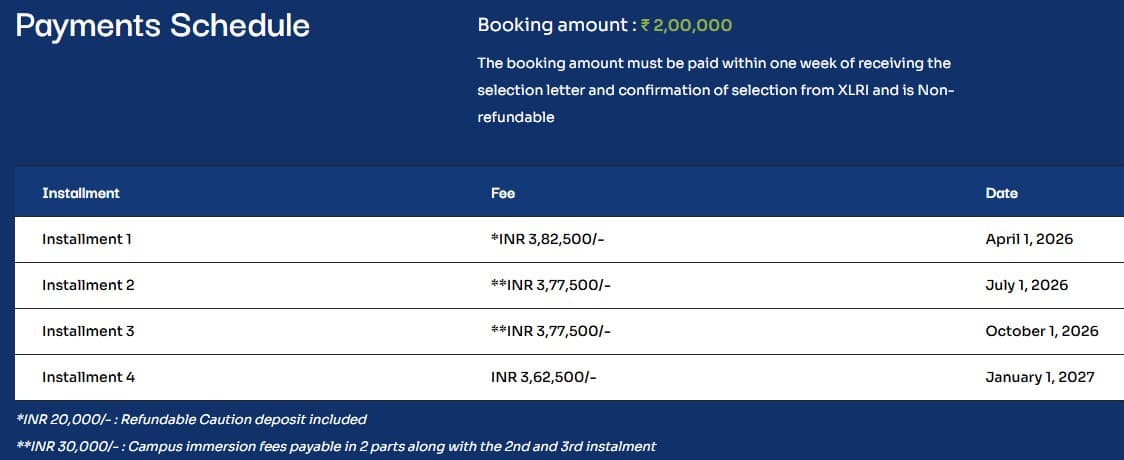Click the October 1, 2026 date

[x=1041, y=331]
